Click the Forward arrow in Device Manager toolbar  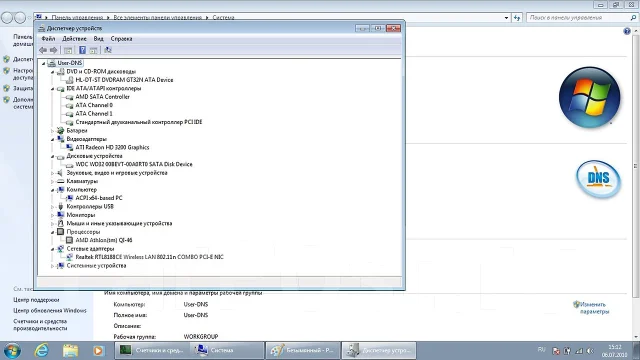[x=53, y=50]
